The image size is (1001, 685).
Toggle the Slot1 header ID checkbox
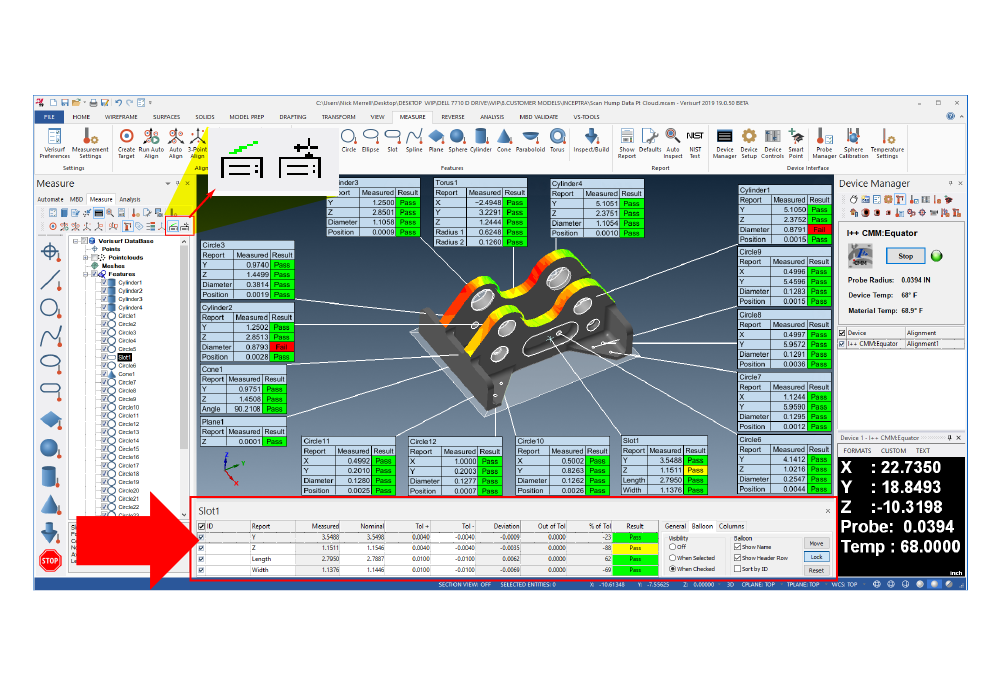coord(202,527)
